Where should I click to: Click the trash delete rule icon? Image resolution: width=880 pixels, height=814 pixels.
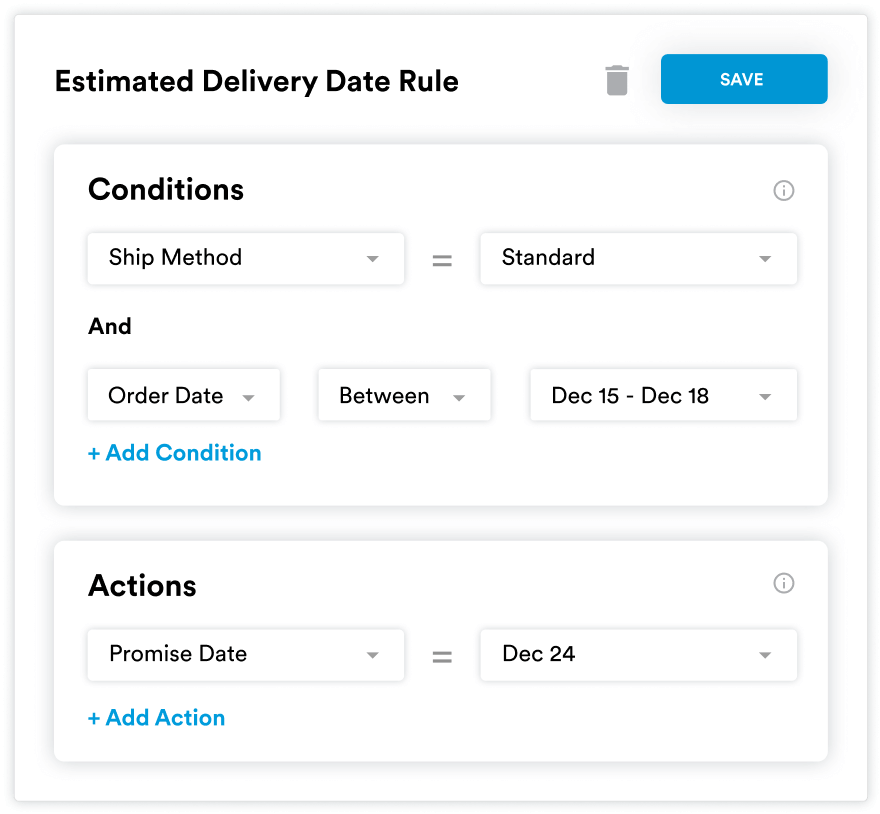pyautogui.click(x=617, y=80)
